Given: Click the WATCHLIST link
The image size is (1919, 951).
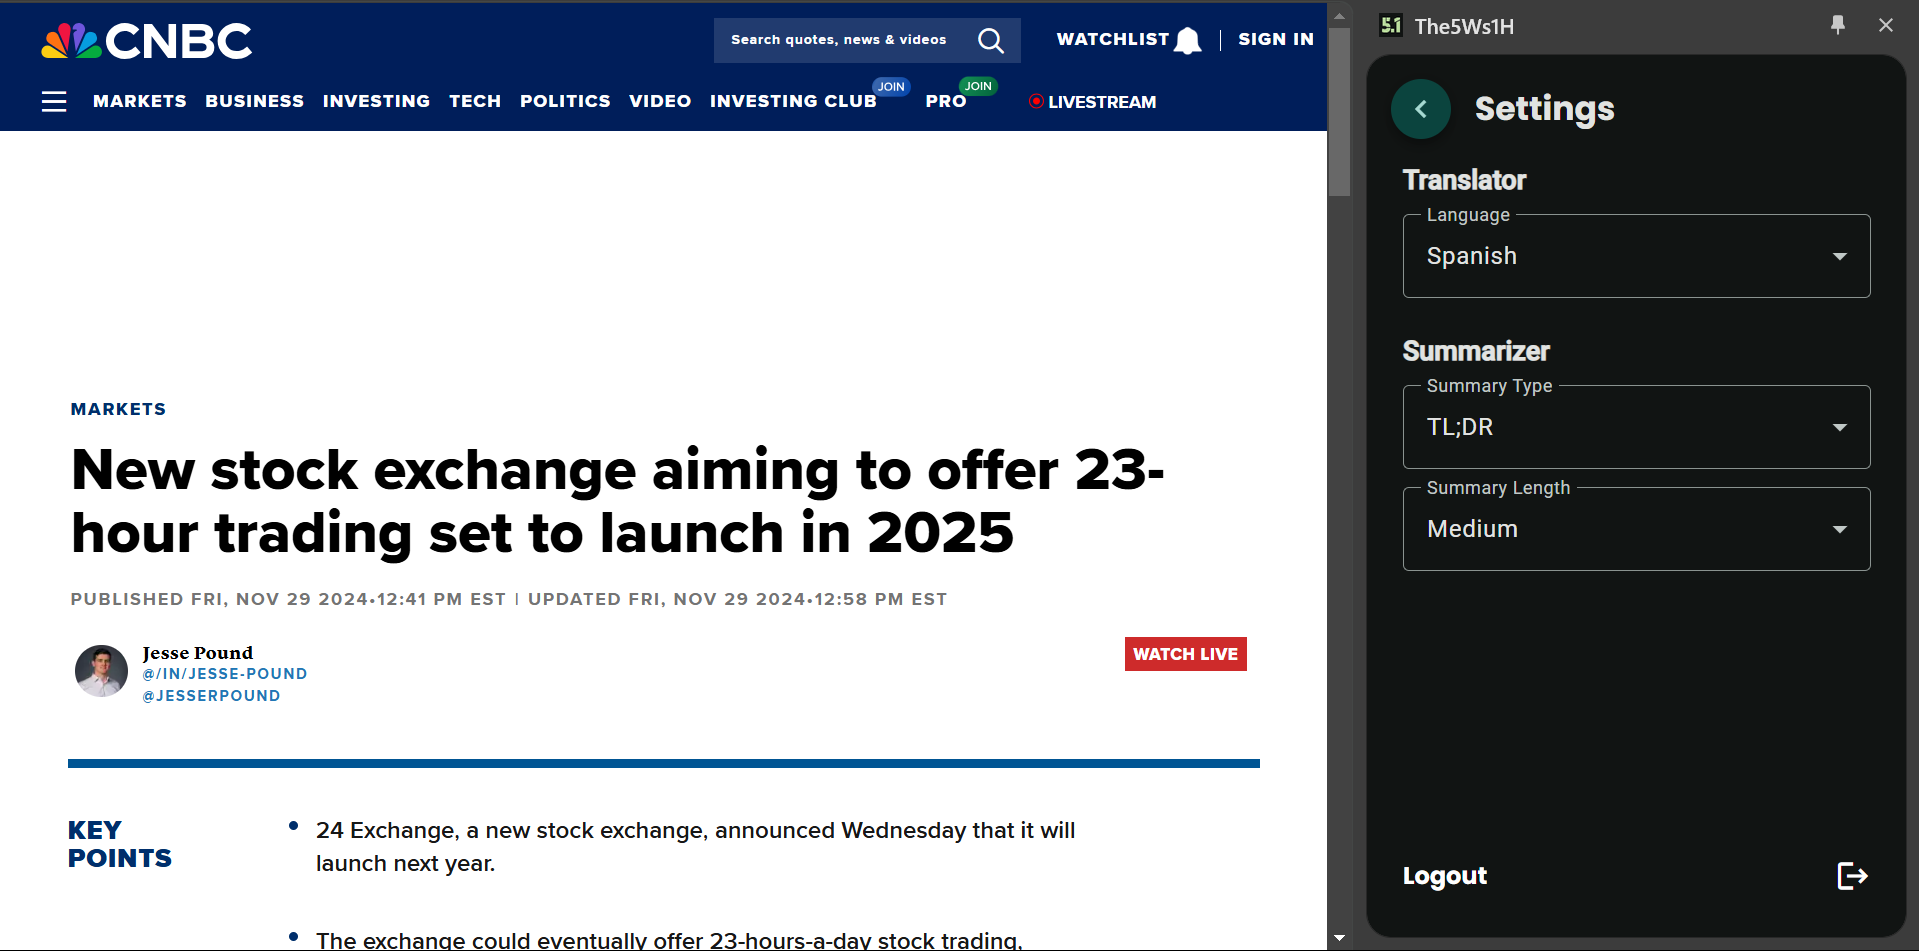Looking at the screenshot, I should click(1113, 39).
